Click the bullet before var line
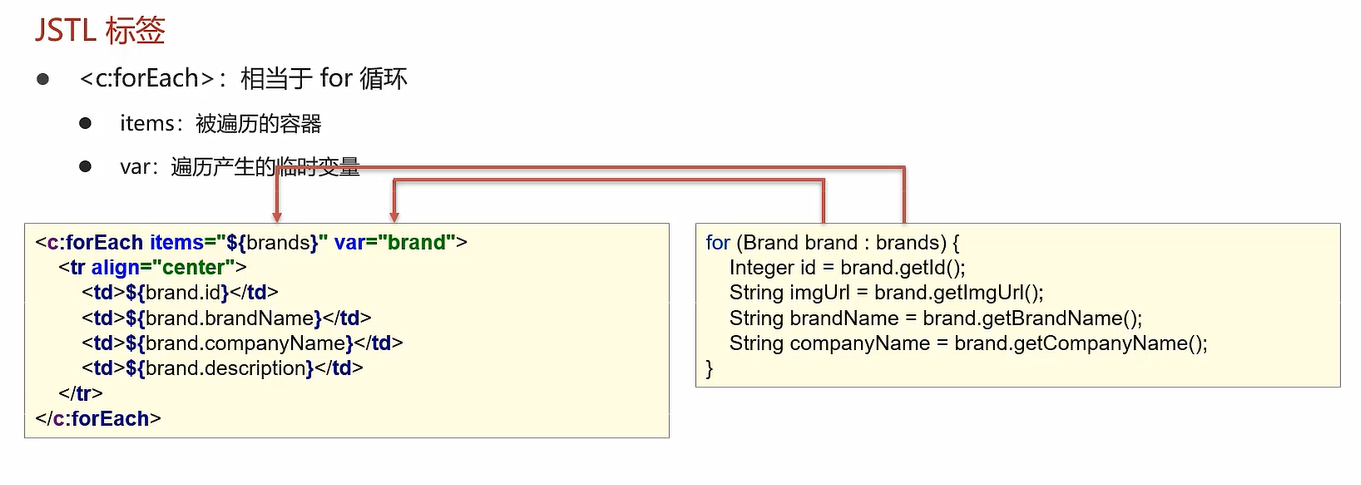 86,166
